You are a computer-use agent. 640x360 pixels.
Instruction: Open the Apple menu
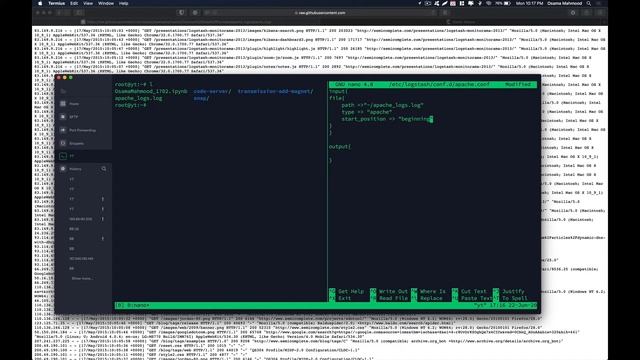(40, 3)
